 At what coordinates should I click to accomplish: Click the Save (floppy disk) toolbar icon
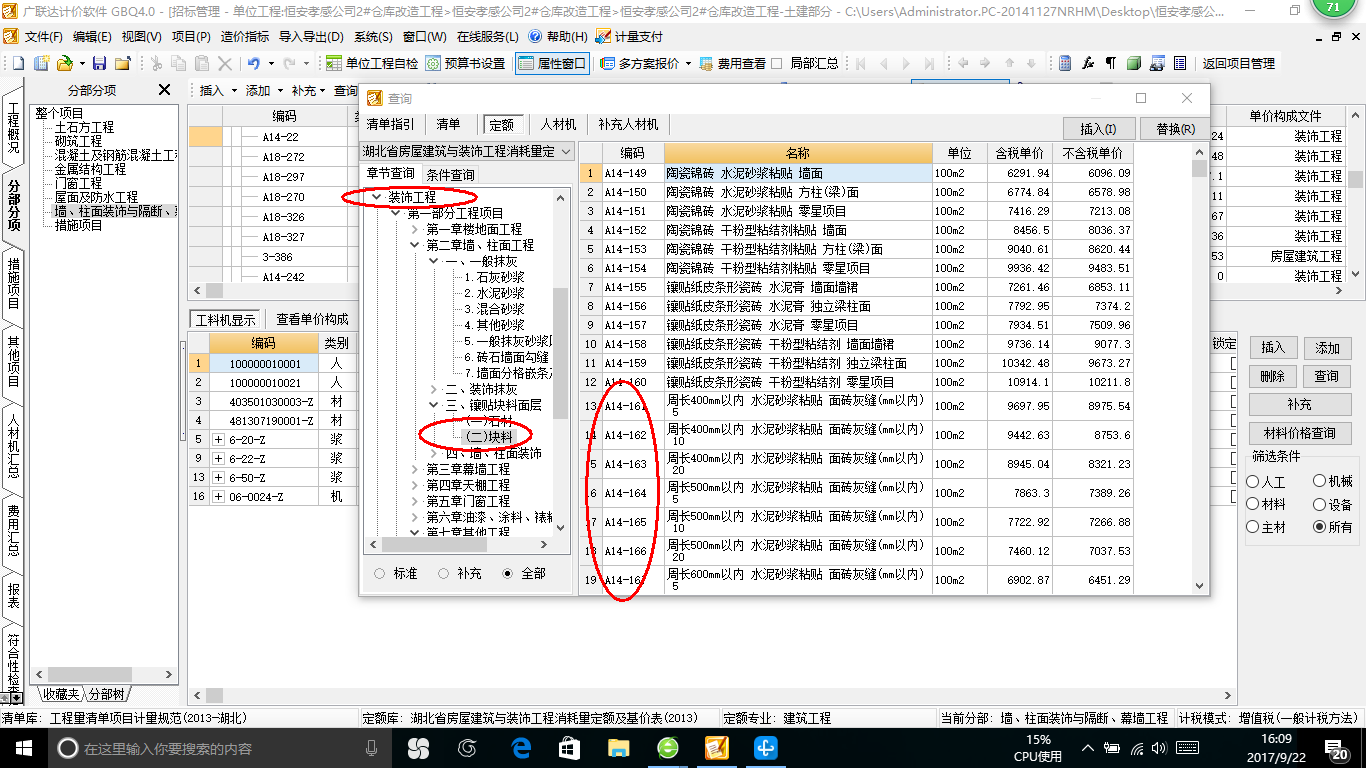(99, 63)
